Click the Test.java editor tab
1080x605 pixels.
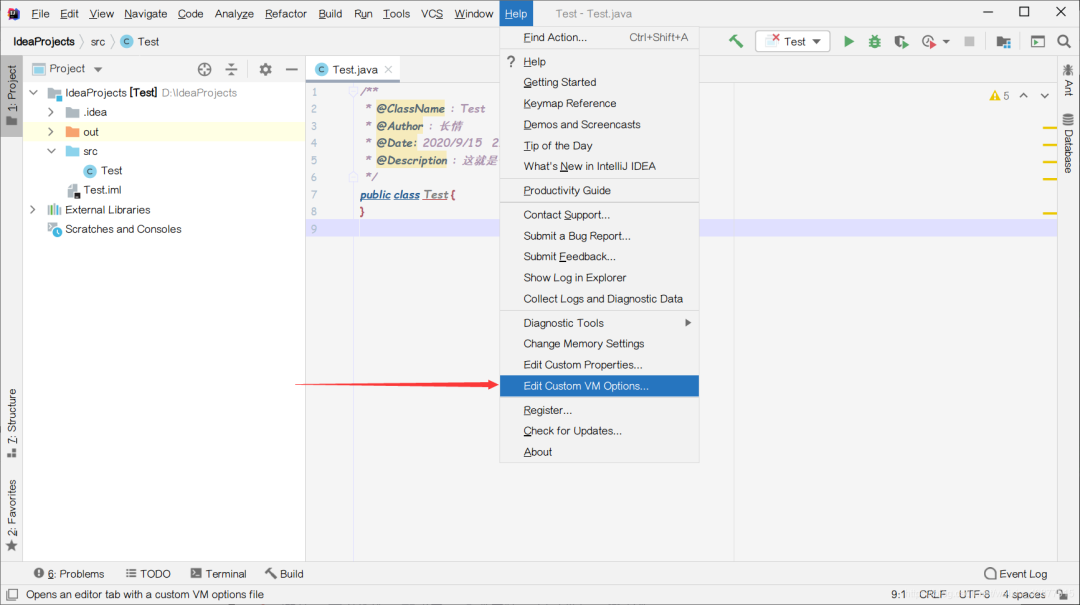pos(353,69)
